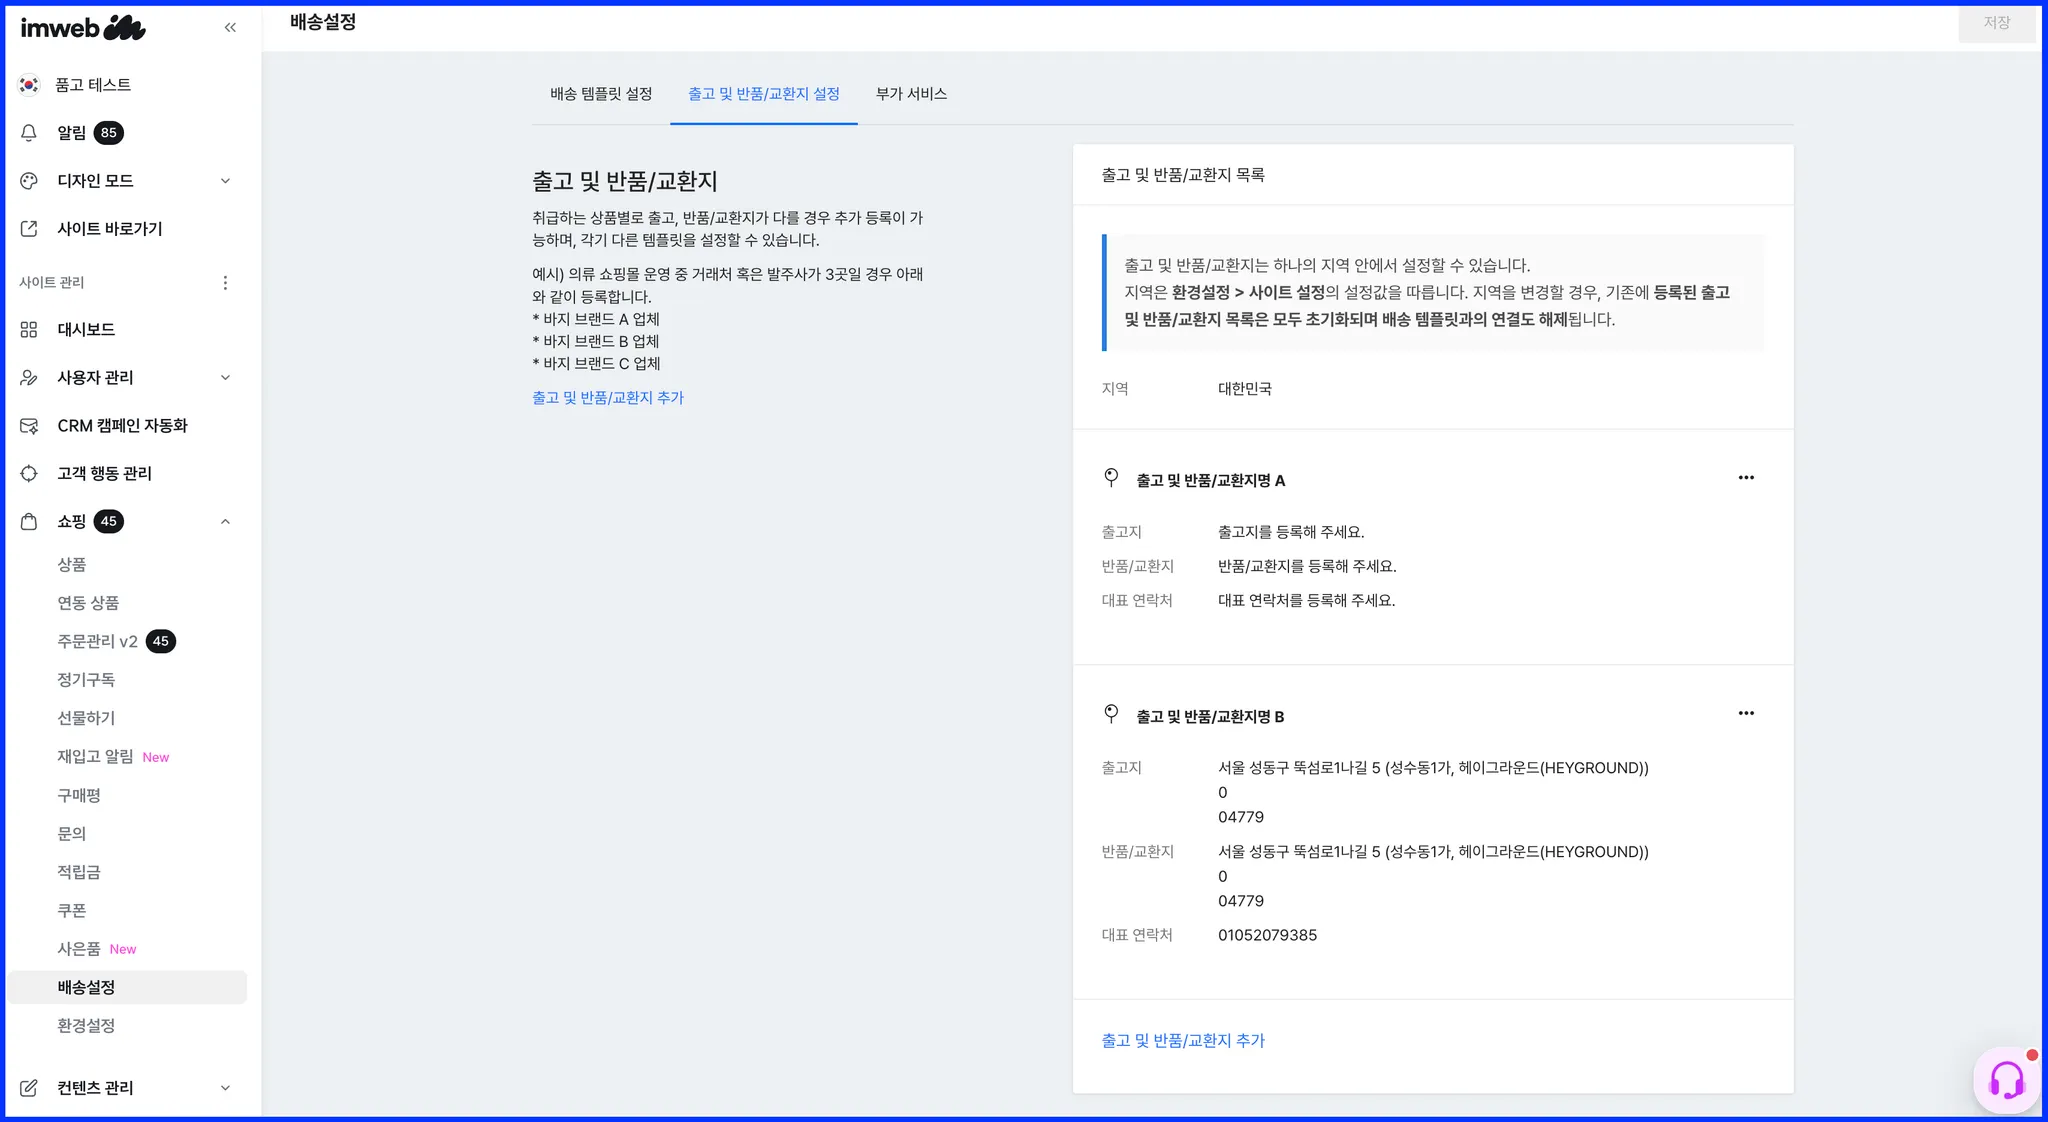
Task: Go to 환경설정 under shopping menu
Action: coord(86,1026)
